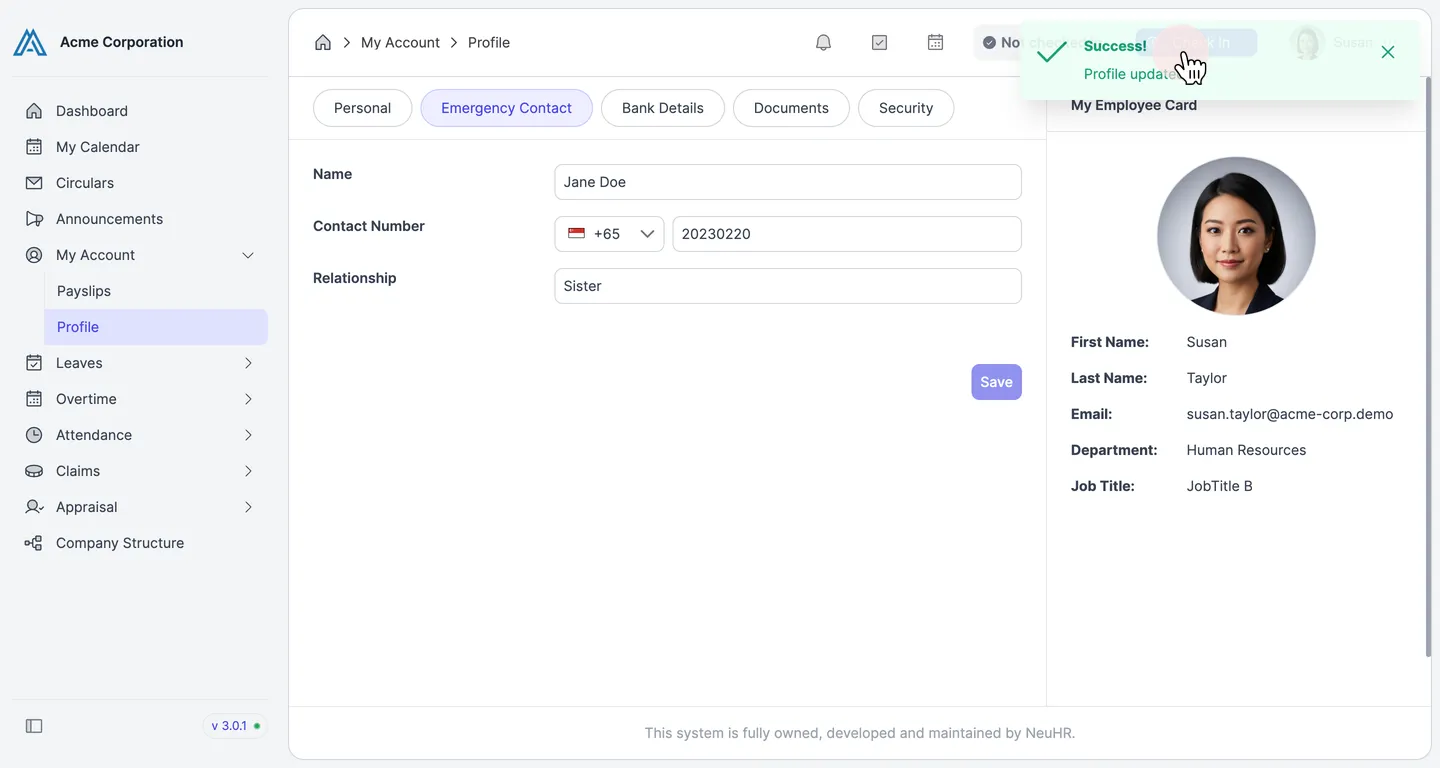Click the Profile breadcrumb text
Viewport: 1440px width, 768px height.
[489, 42]
